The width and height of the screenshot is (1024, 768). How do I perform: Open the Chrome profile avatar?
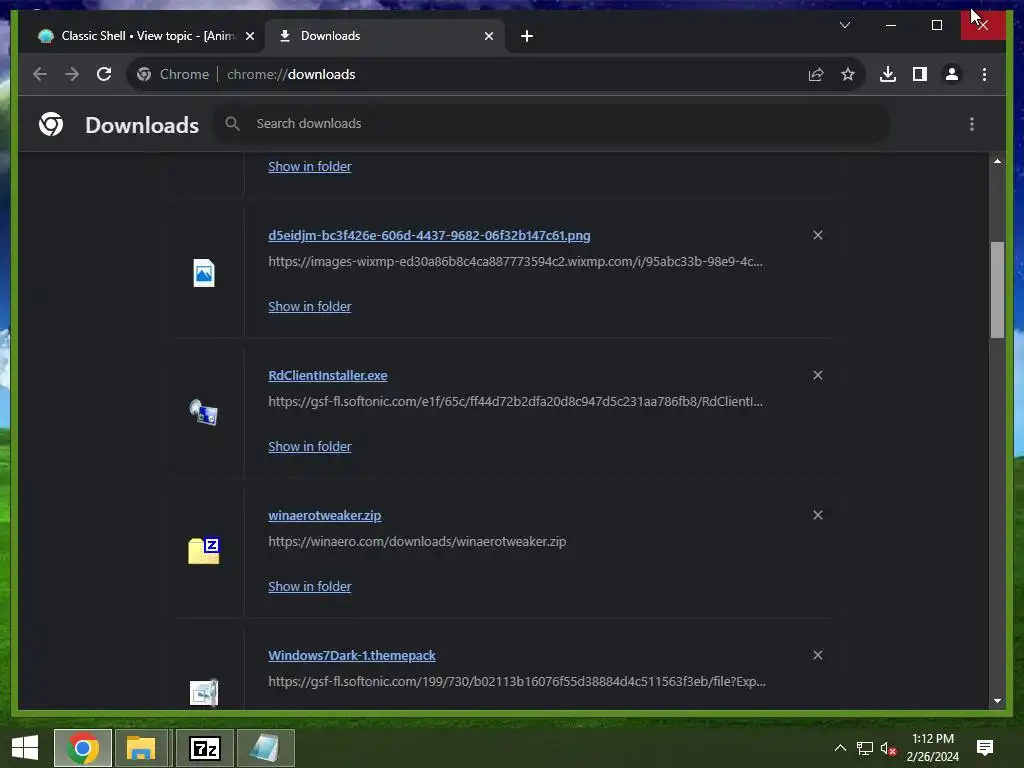click(x=952, y=74)
